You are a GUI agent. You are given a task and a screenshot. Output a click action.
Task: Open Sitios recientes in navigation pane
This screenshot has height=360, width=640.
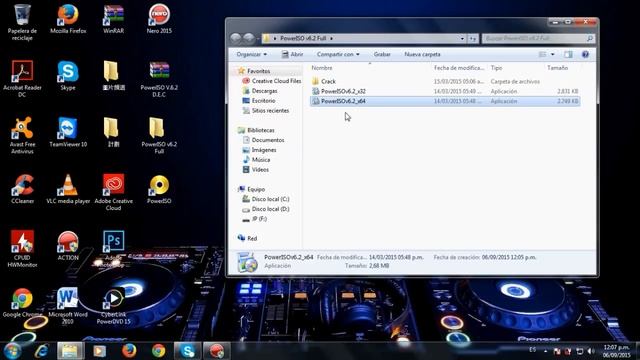click(266, 111)
